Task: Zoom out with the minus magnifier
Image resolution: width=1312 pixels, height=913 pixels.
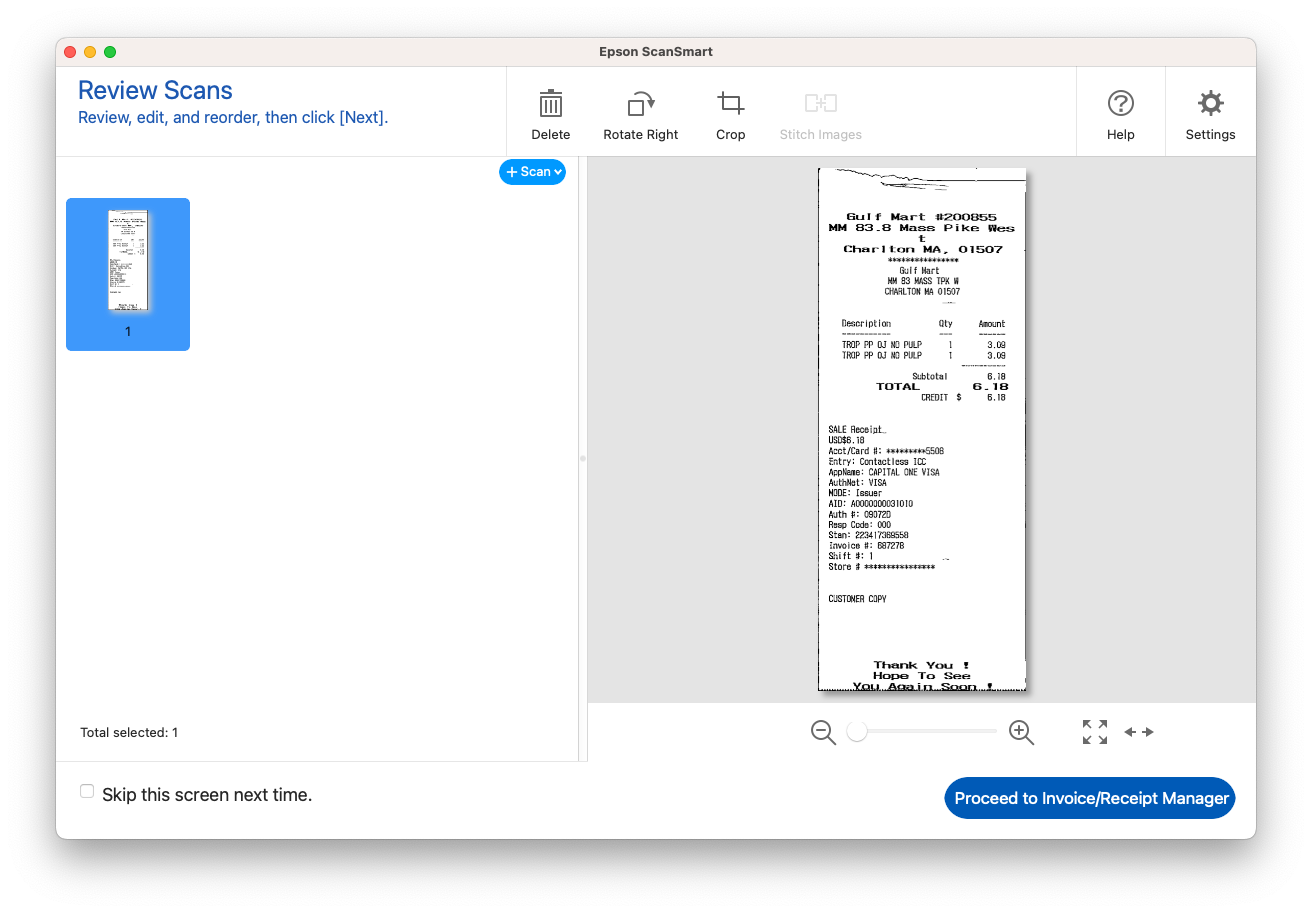Action: tap(823, 732)
